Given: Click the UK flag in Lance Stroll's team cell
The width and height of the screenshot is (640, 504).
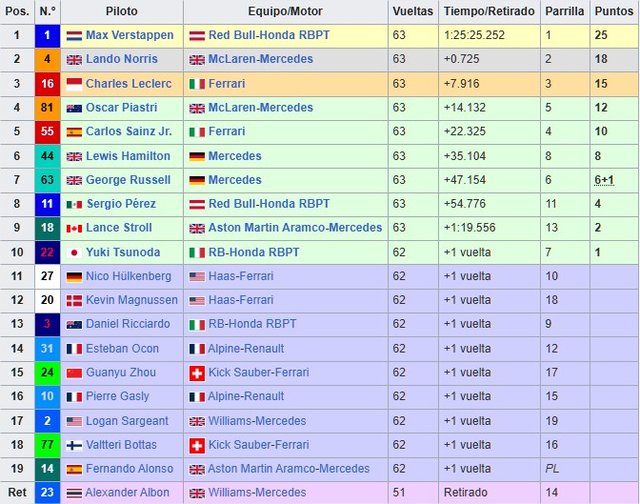Looking at the screenshot, I should (197, 229).
